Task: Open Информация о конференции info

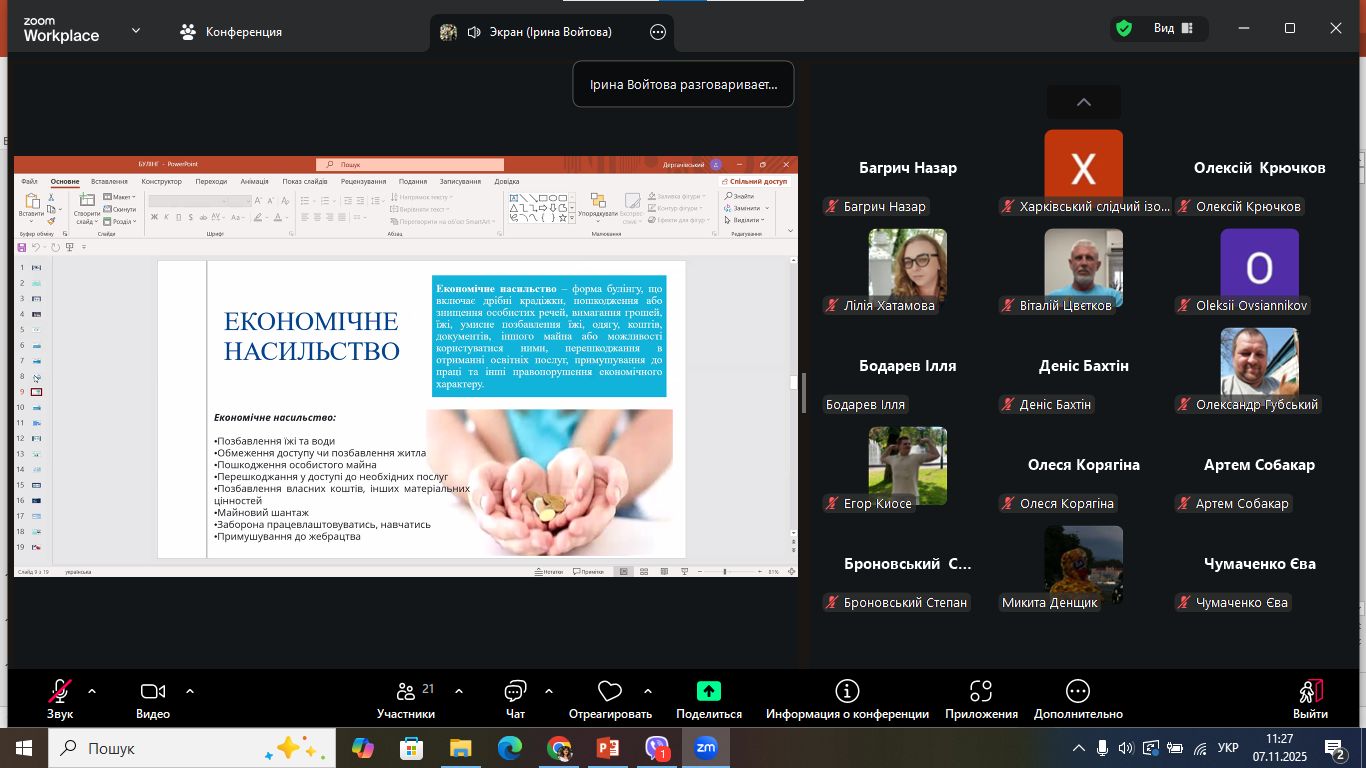Action: [x=847, y=698]
